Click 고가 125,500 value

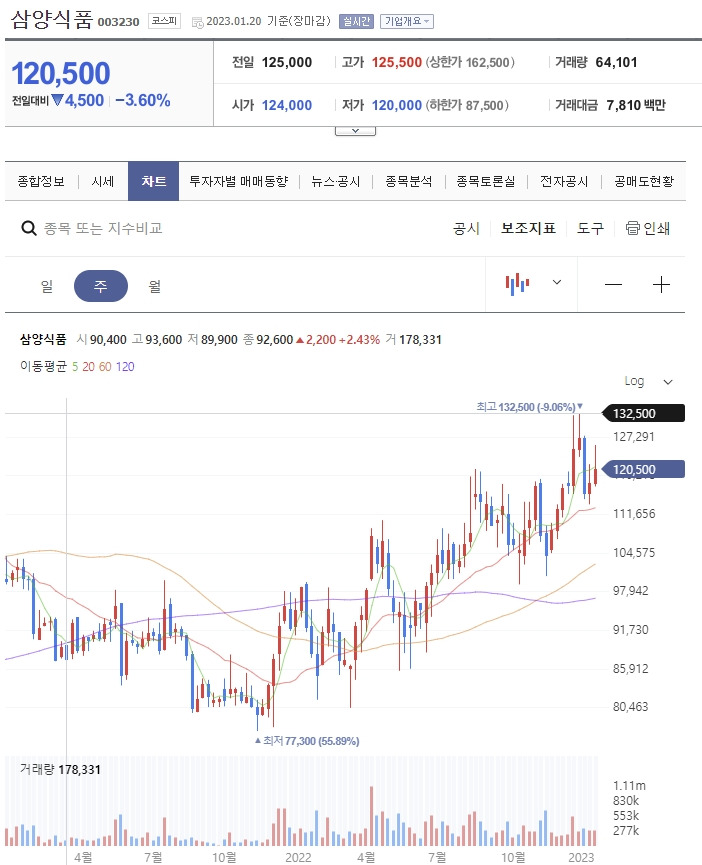396,62
